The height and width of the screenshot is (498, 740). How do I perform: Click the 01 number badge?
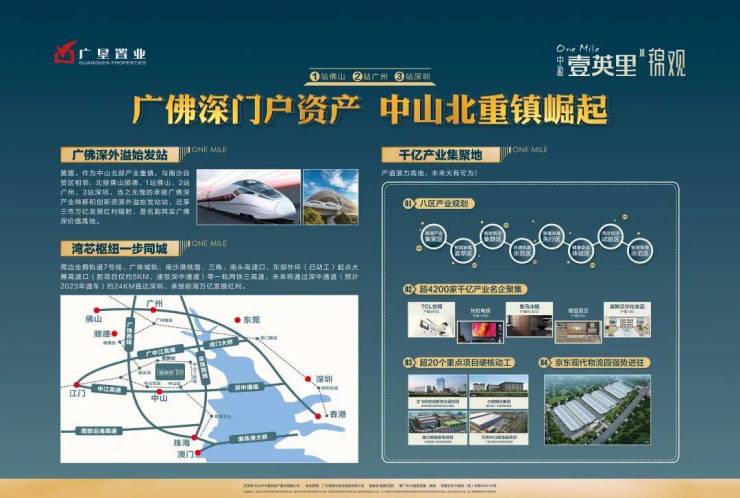click(x=408, y=204)
